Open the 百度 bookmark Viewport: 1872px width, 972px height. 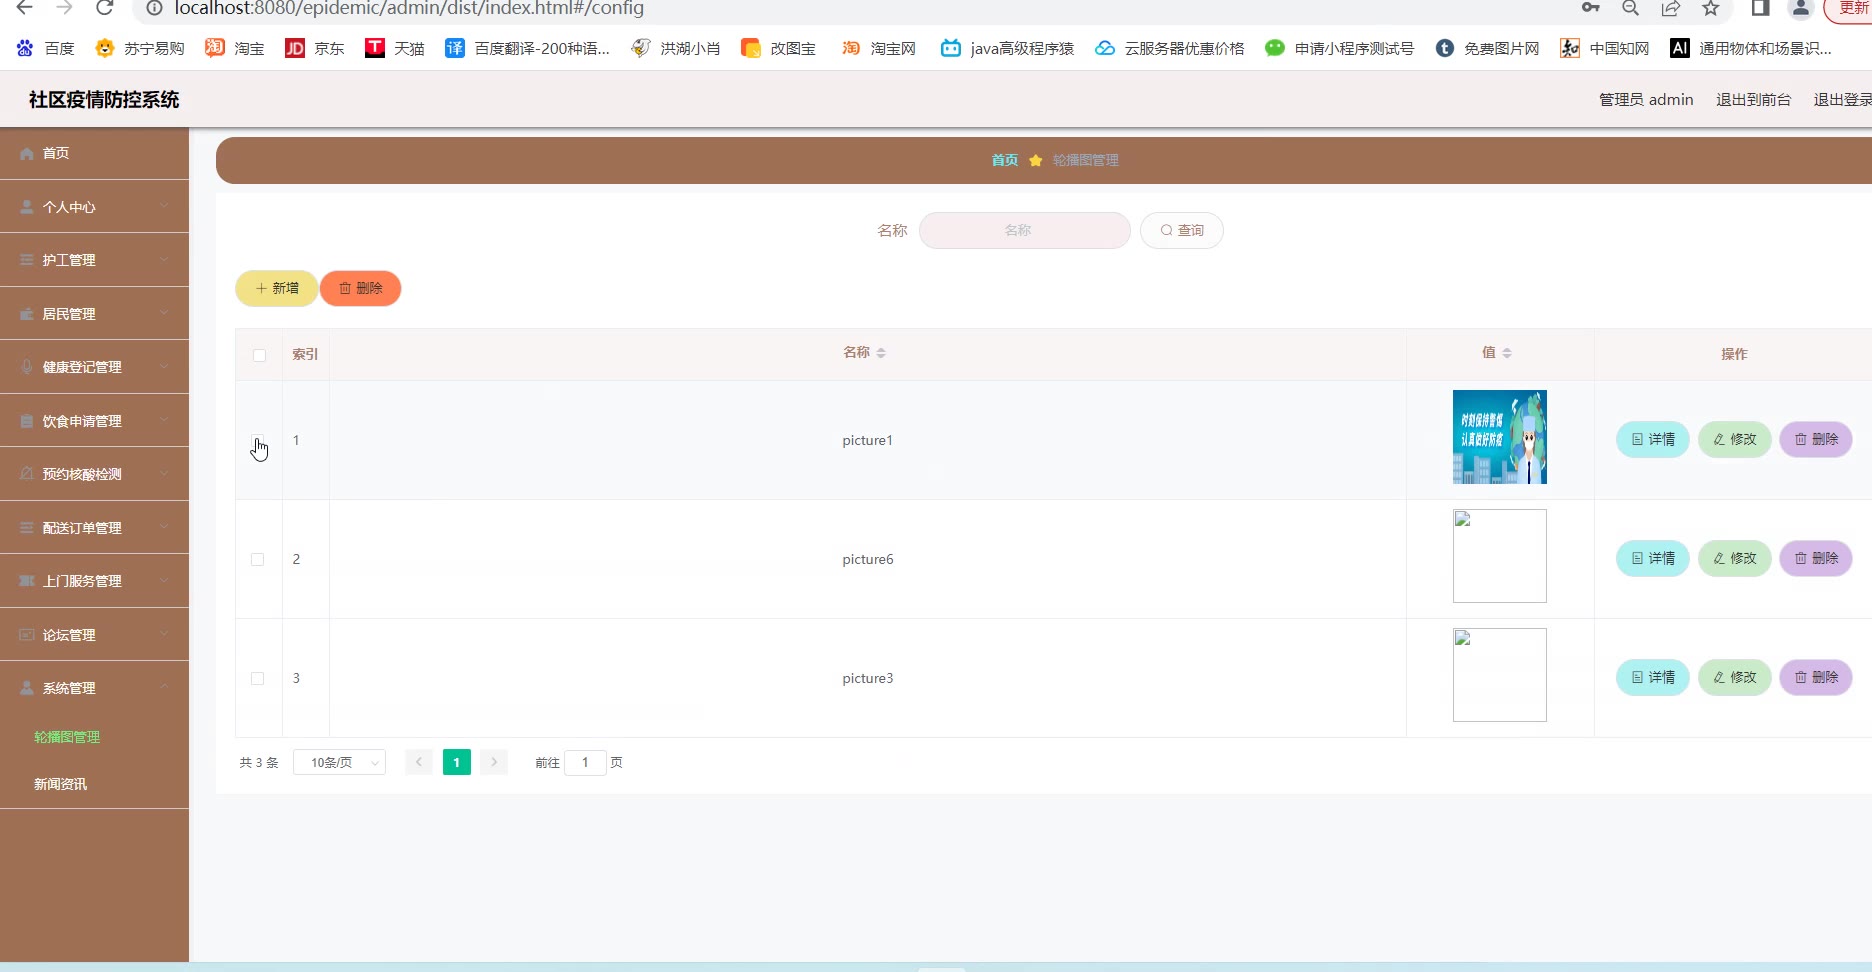click(x=46, y=48)
